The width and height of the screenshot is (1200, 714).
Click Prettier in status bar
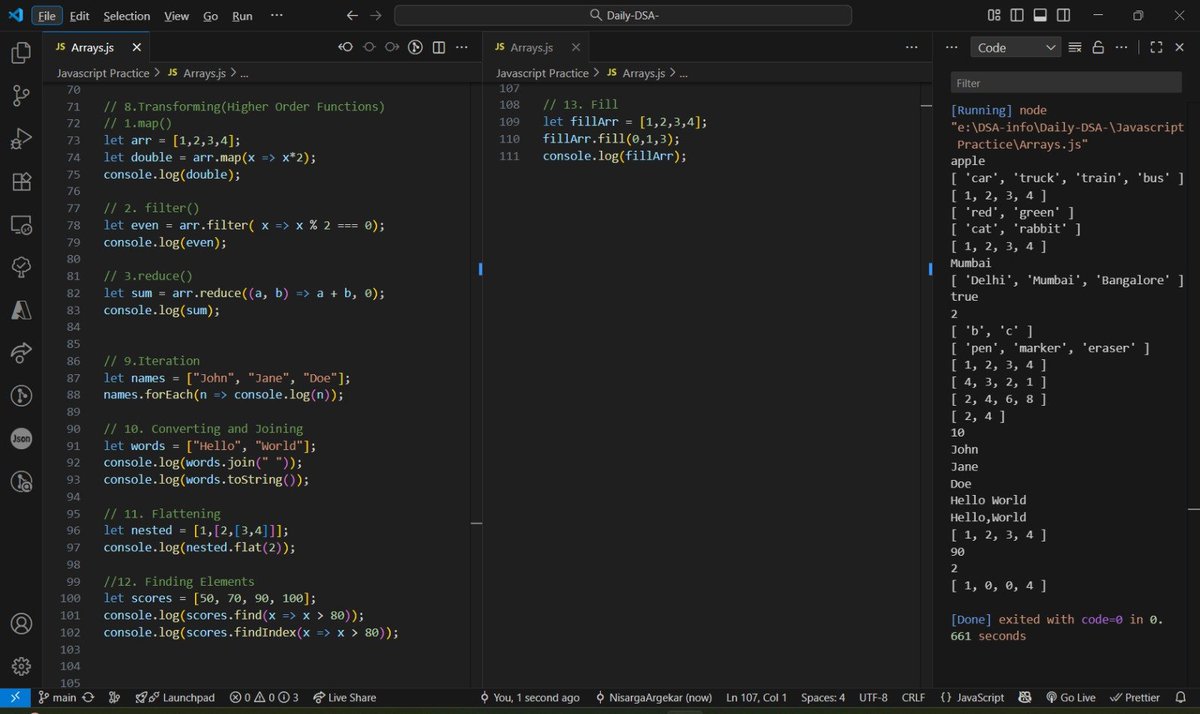coord(1135,697)
